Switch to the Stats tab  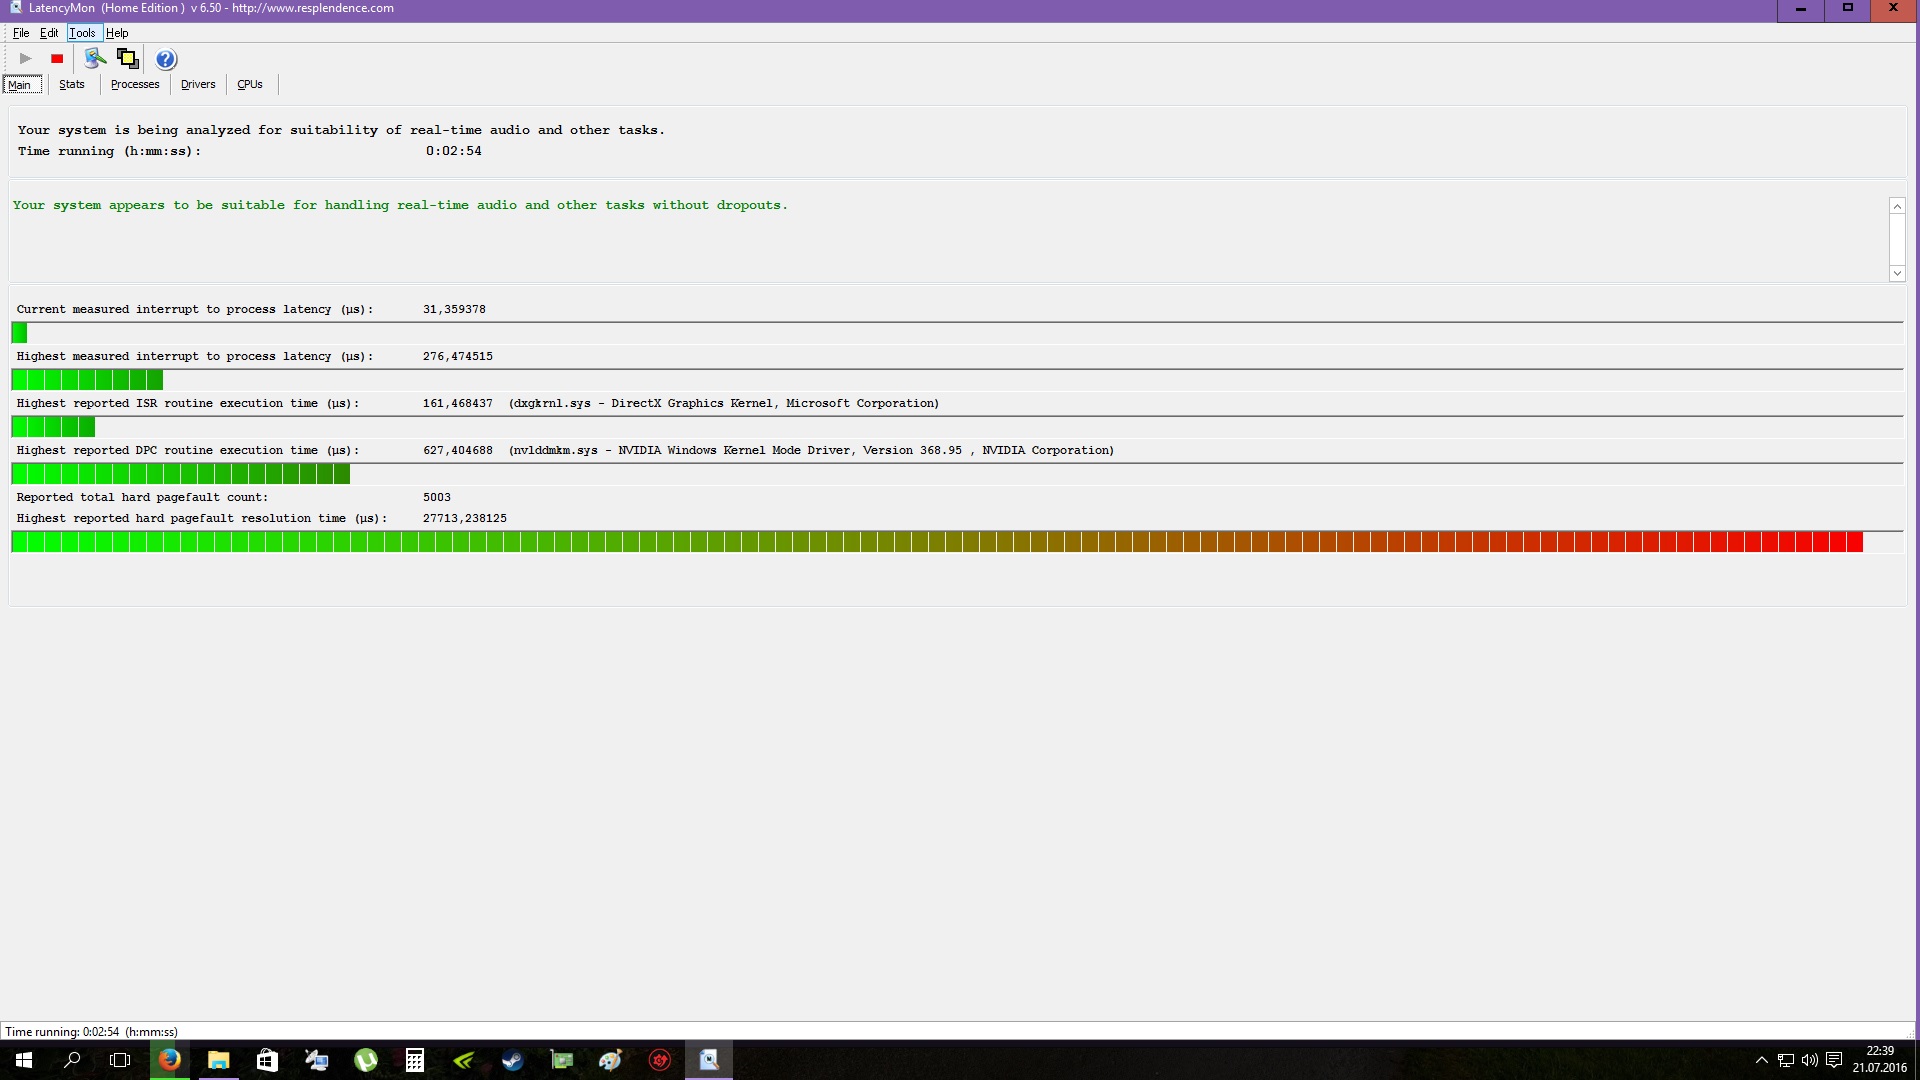[72, 85]
